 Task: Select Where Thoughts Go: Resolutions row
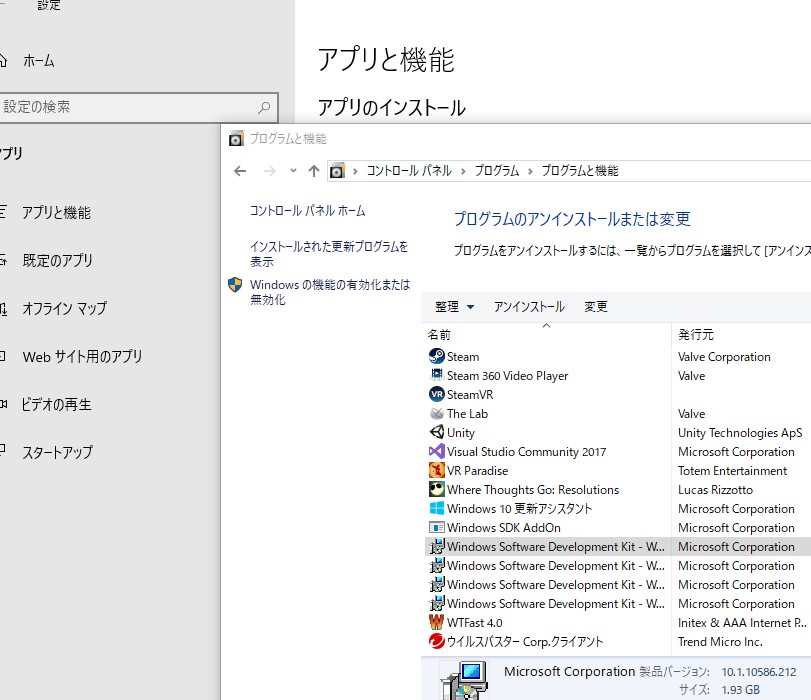click(618, 489)
